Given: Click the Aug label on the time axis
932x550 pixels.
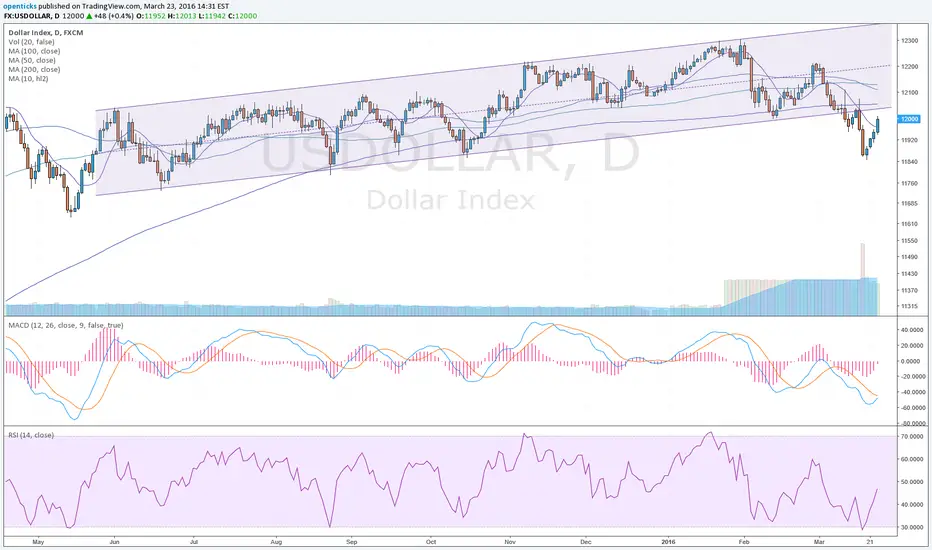Looking at the screenshot, I should coord(276,542).
